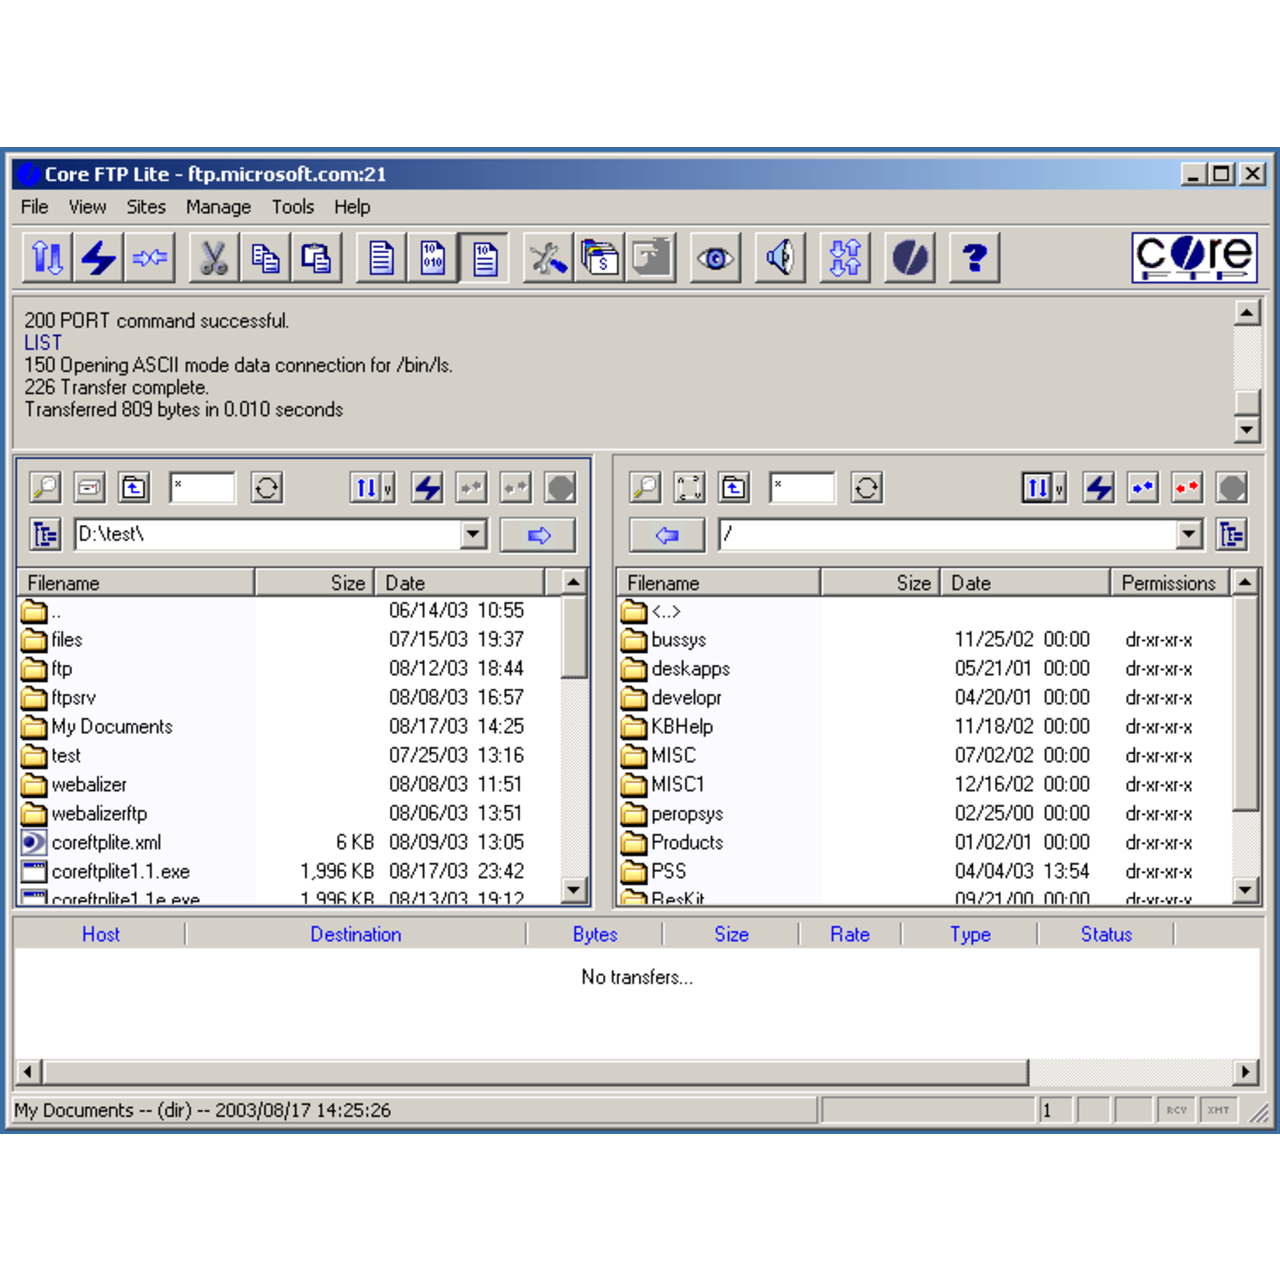Open the Tools menu
This screenshot has height=1280, width=1280.
293,207
